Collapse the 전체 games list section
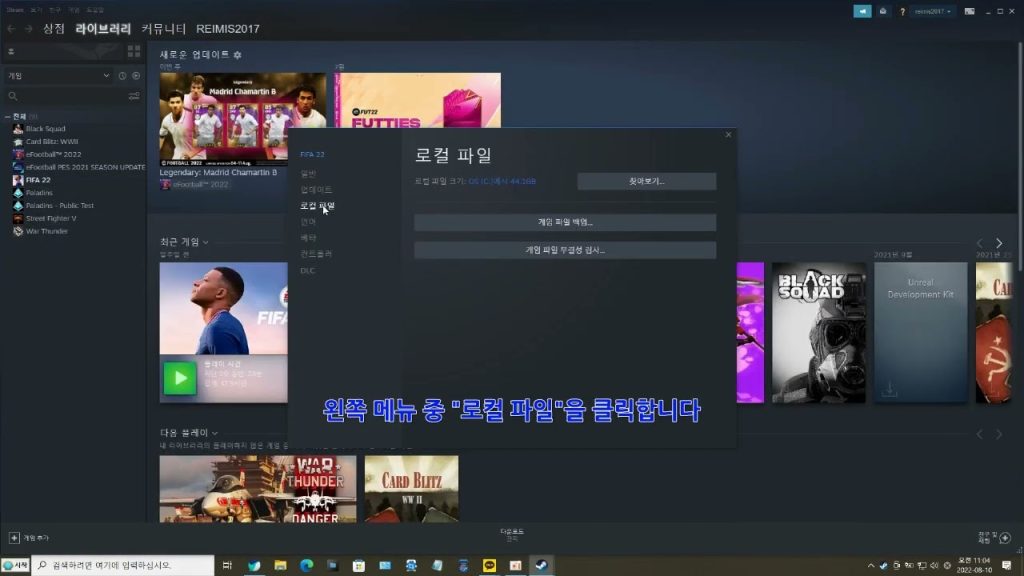Screen dimensions: 1024x576 7,116
